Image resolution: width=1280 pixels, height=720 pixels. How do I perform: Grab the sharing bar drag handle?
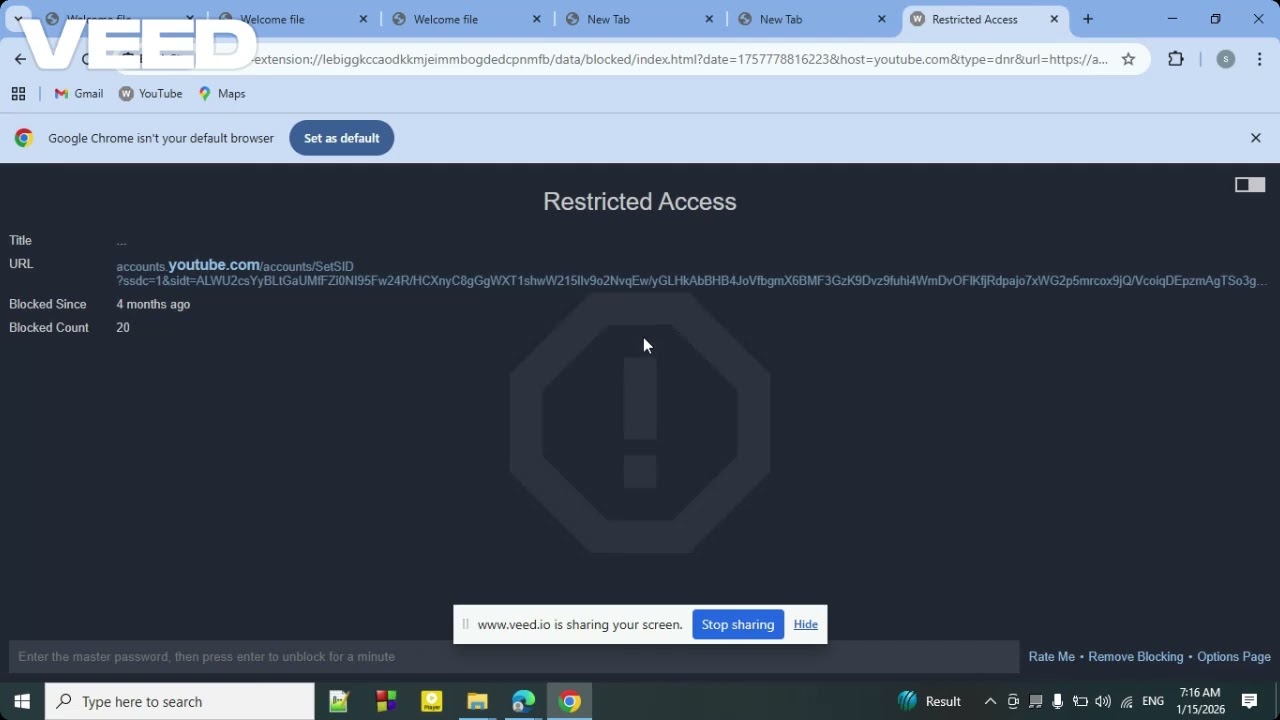(x=465, y=625)
